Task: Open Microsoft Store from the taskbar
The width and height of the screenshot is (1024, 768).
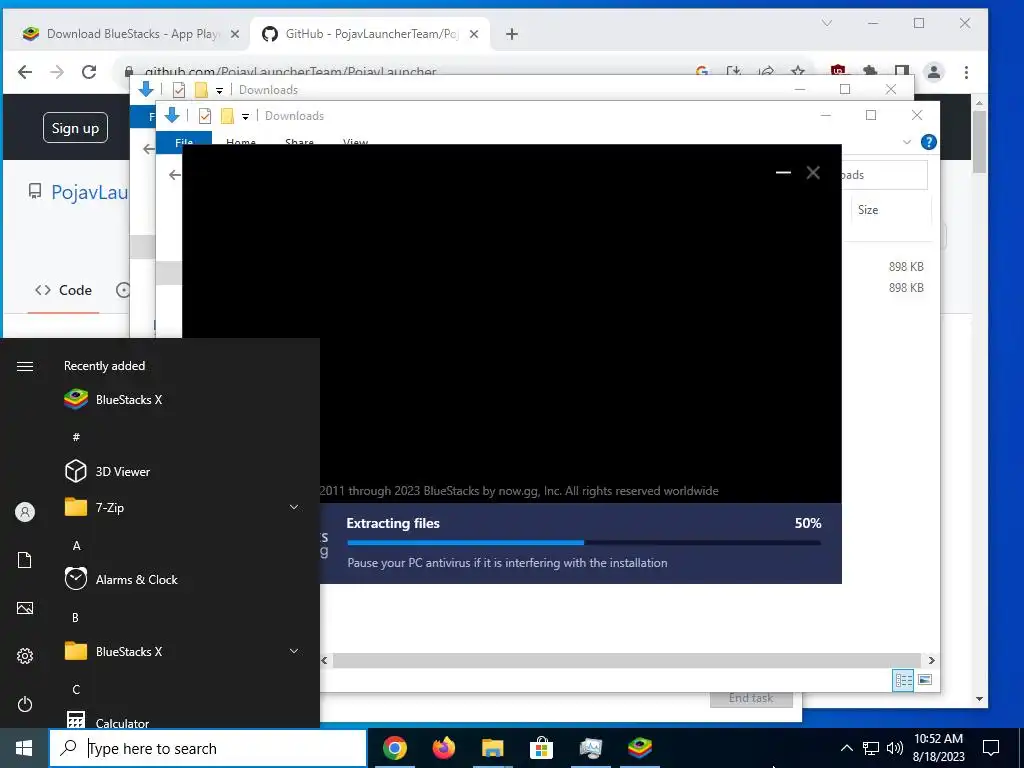Action: point(541,748)
